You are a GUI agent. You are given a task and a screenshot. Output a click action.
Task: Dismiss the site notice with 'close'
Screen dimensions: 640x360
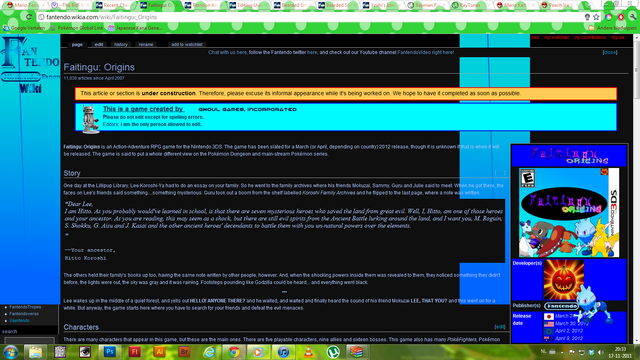[610, 52]
